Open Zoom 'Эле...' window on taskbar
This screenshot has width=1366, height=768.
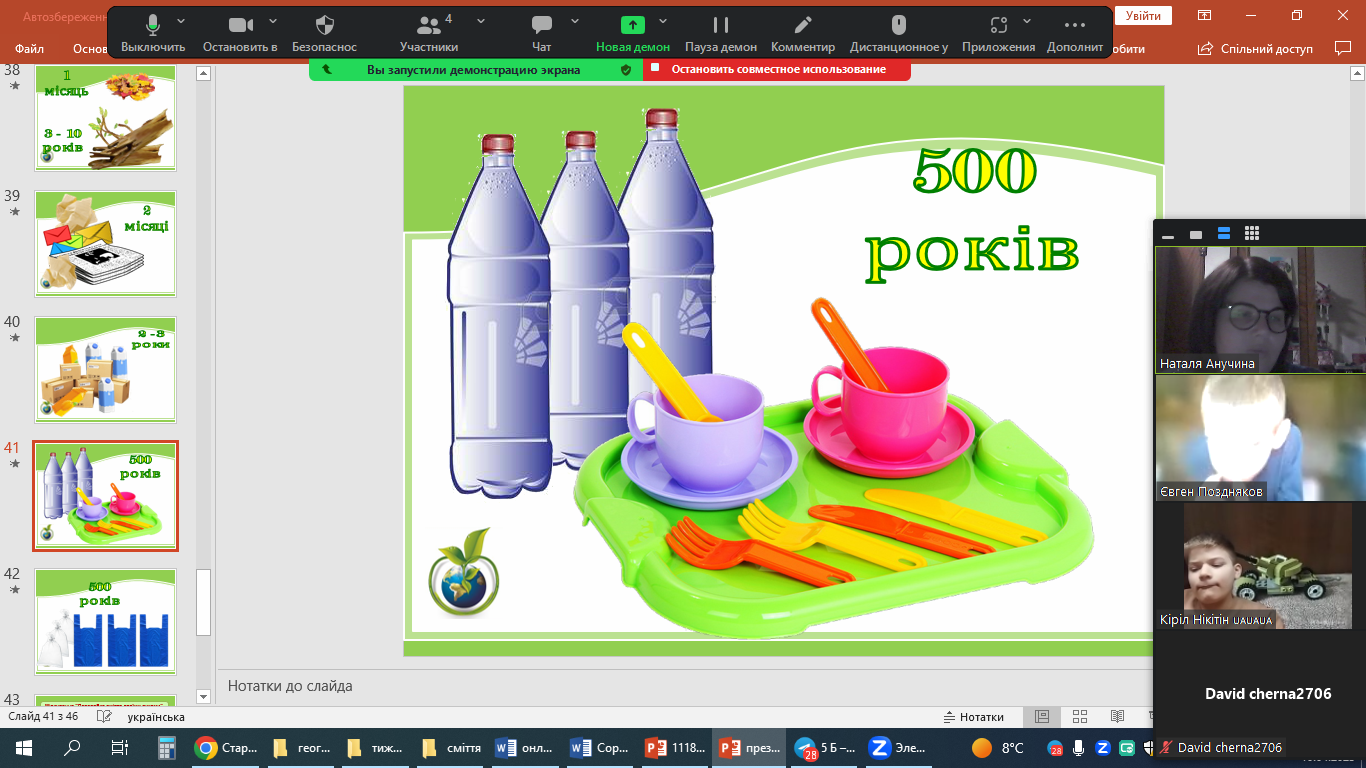tap(900, 747)
